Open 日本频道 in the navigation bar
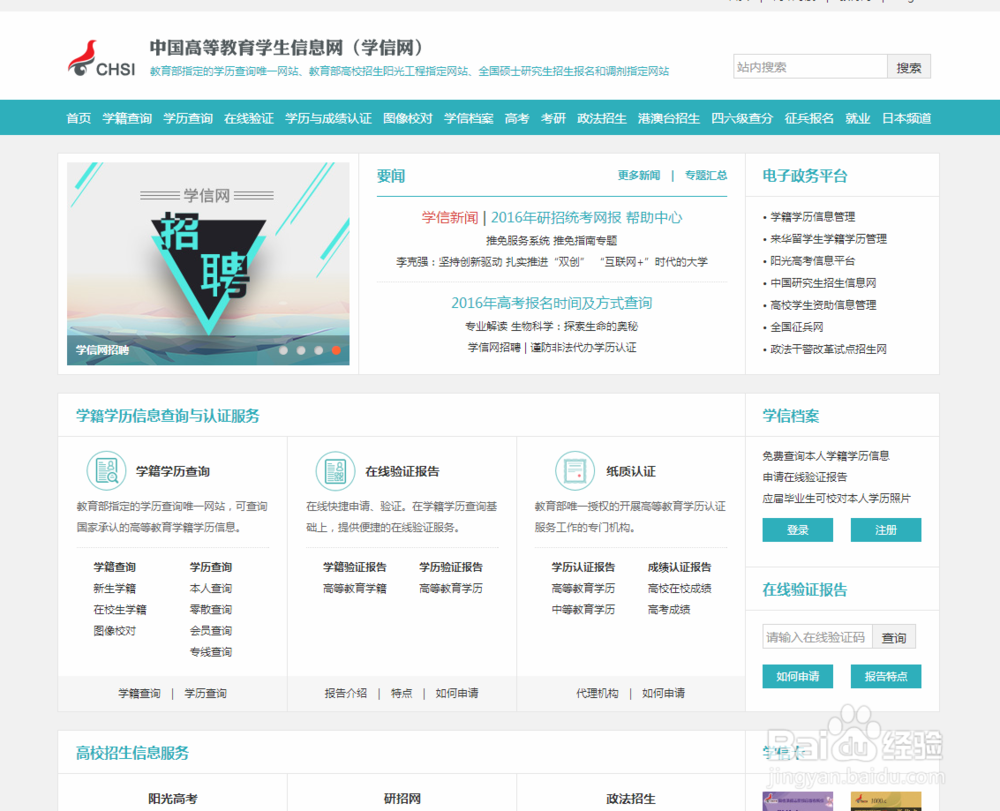Viewport: 1000px width, 811px height. 906,118
